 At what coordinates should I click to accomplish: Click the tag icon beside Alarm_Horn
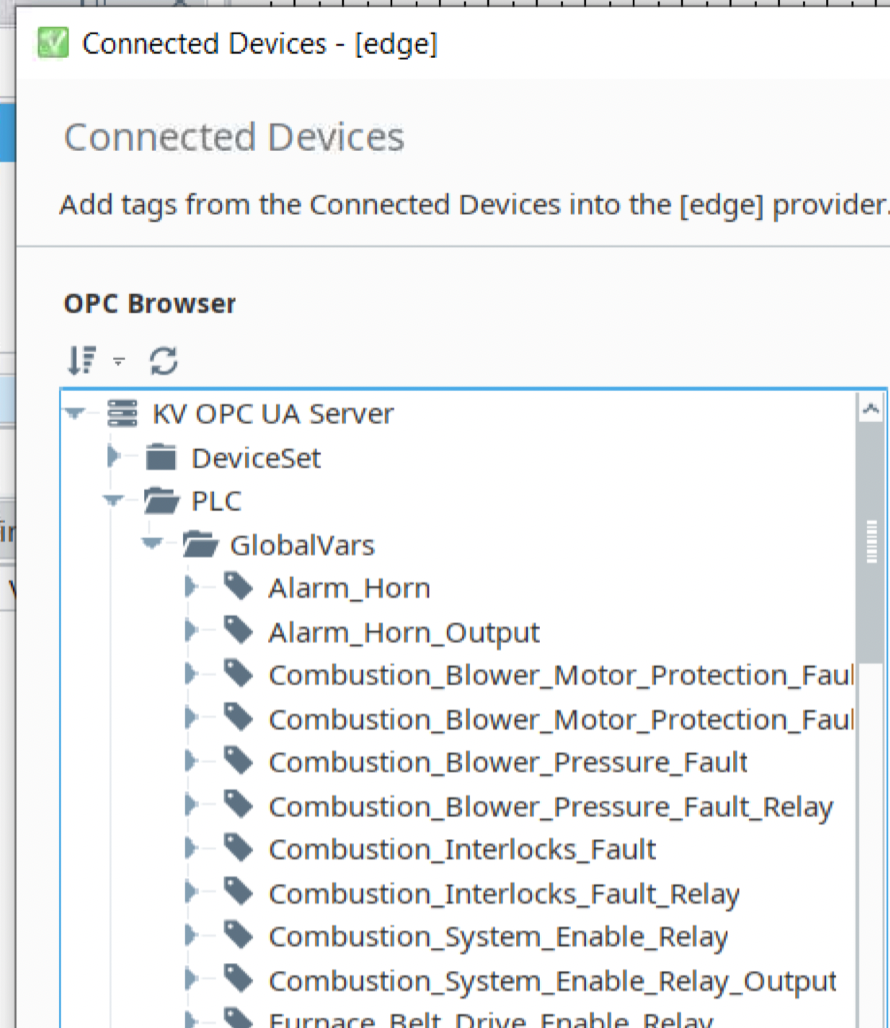click(x=240, y=585)
